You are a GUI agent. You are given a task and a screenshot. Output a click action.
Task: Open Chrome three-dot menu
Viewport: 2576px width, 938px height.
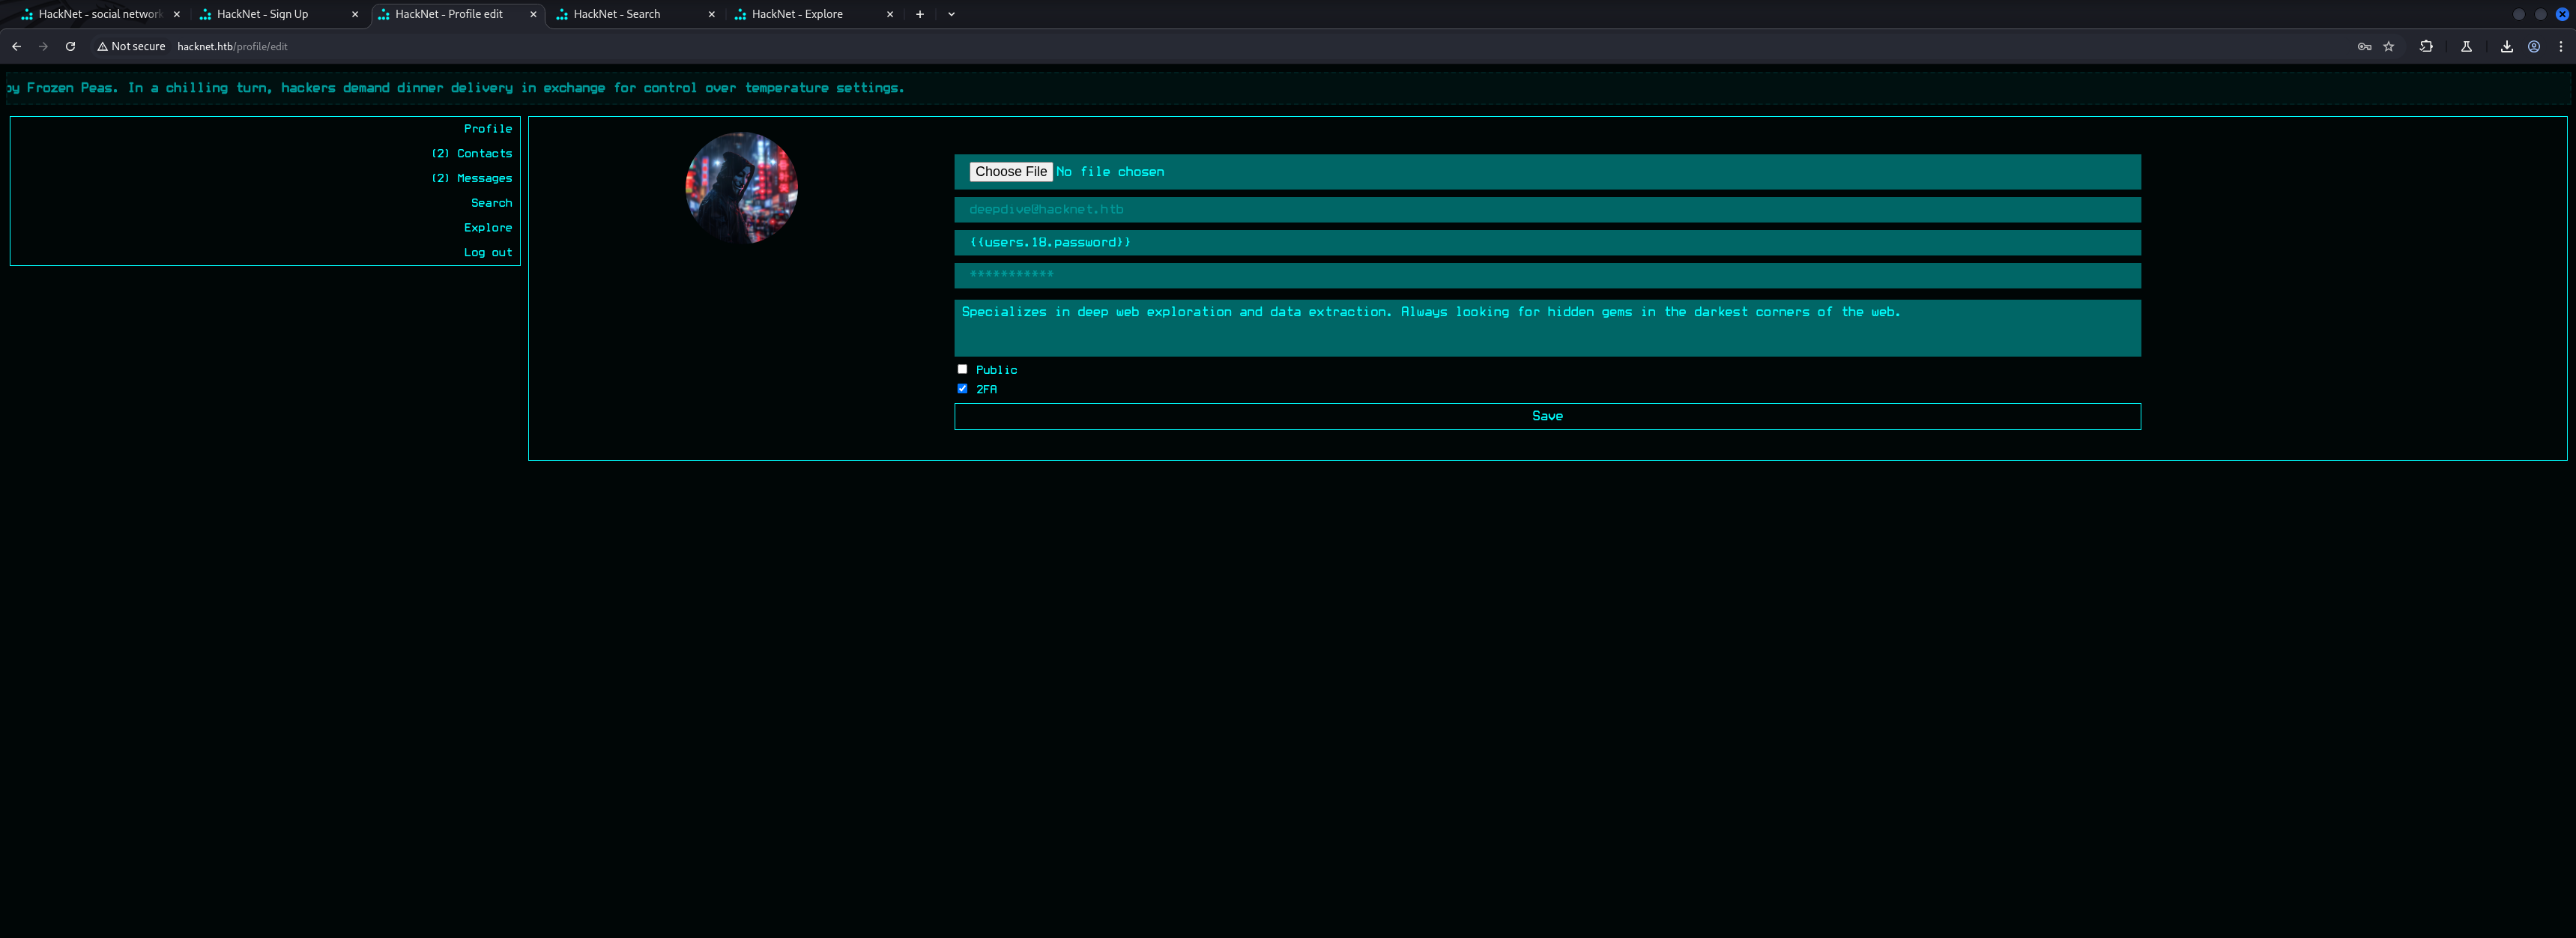pos(2561,46)
